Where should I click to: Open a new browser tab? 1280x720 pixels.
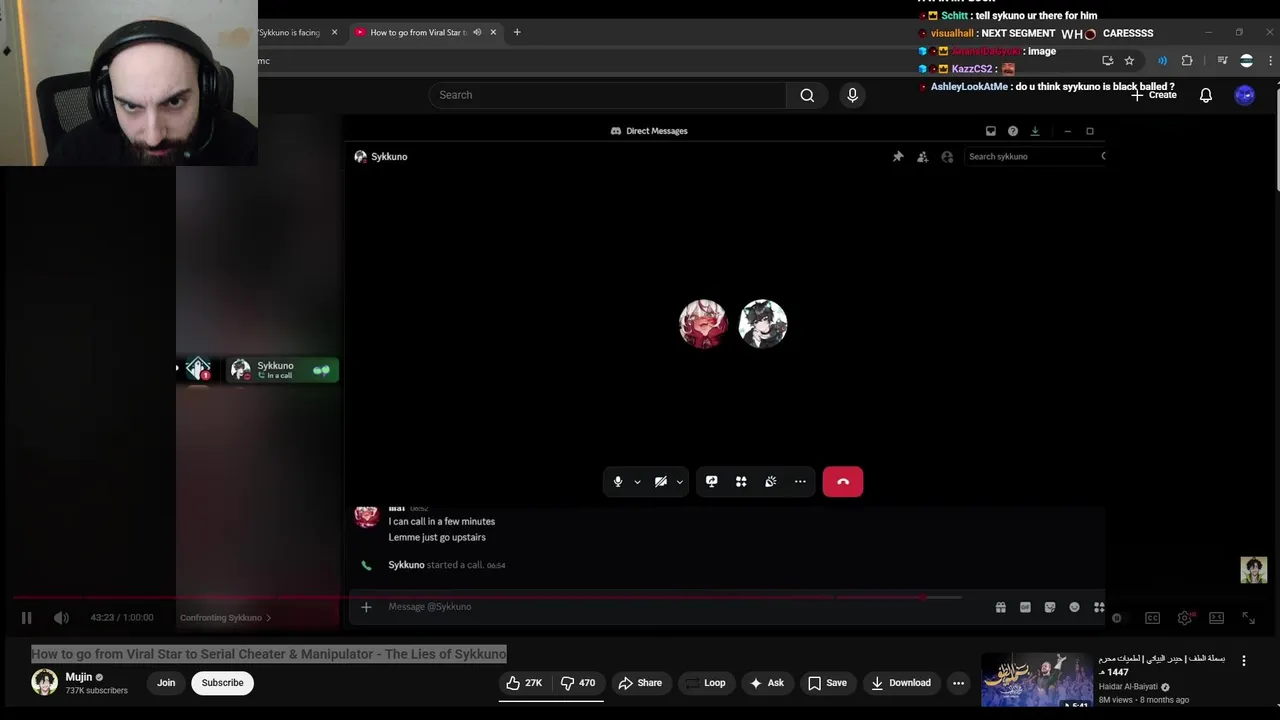(x=517, y=32)
